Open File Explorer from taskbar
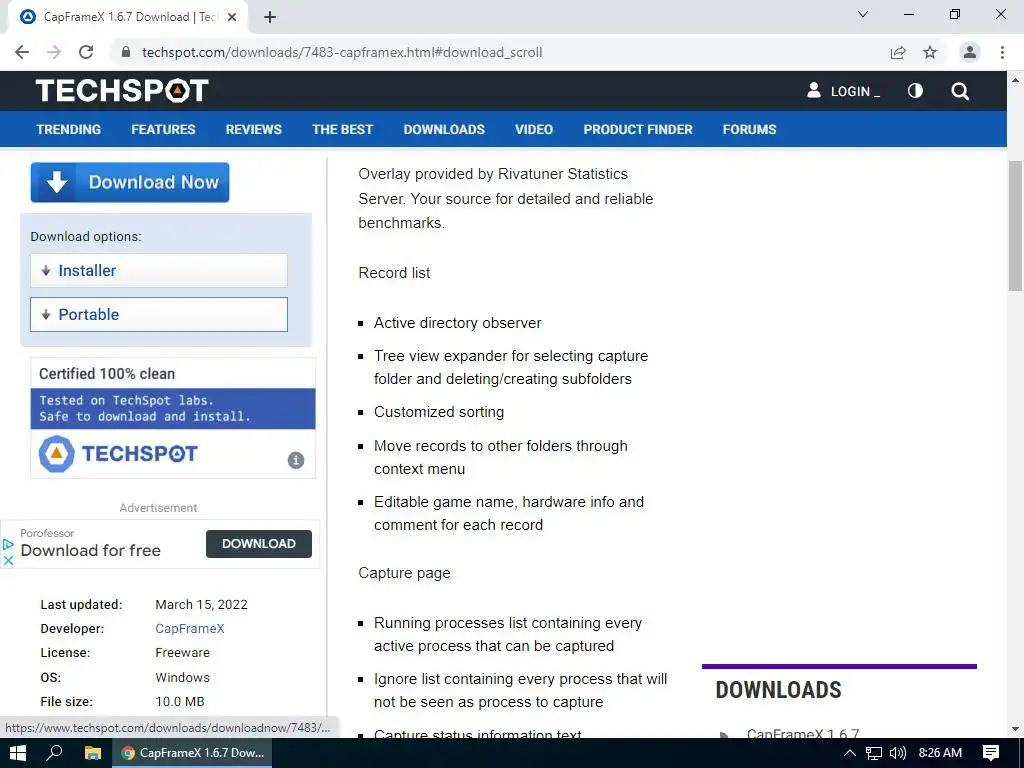 click(x=93, y=753)
